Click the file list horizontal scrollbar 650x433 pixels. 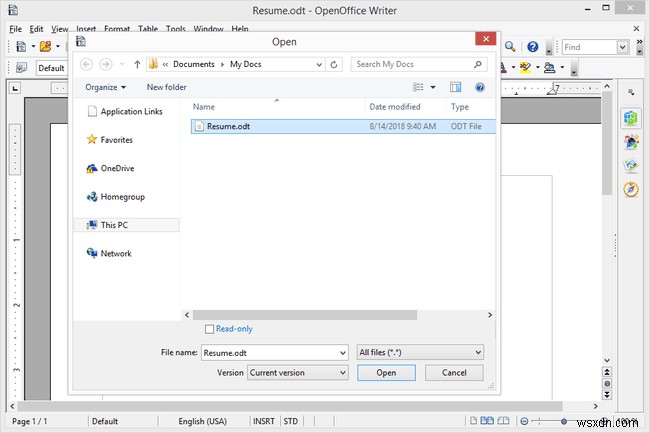305,315
